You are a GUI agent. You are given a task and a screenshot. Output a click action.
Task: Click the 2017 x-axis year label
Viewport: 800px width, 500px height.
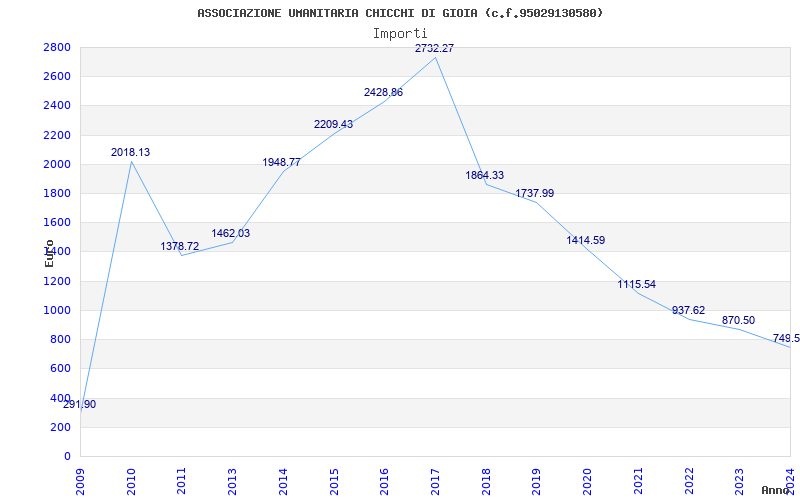[435, 482]
